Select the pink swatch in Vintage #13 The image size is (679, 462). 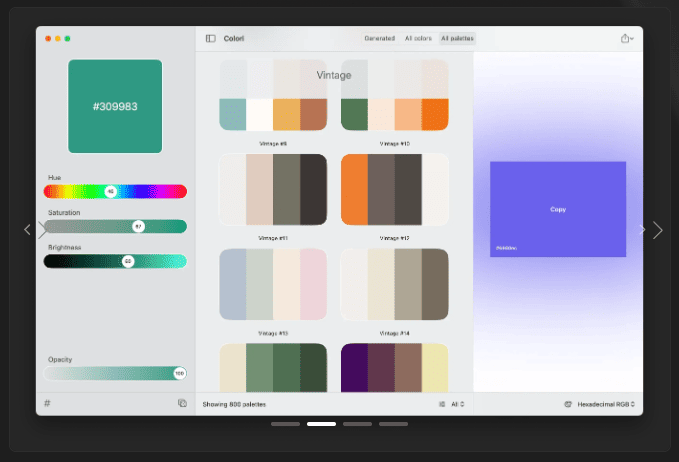pos(314,284)
